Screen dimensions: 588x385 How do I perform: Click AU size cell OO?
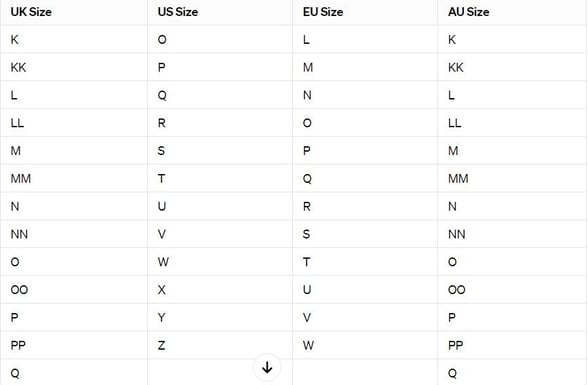(456, 290)
